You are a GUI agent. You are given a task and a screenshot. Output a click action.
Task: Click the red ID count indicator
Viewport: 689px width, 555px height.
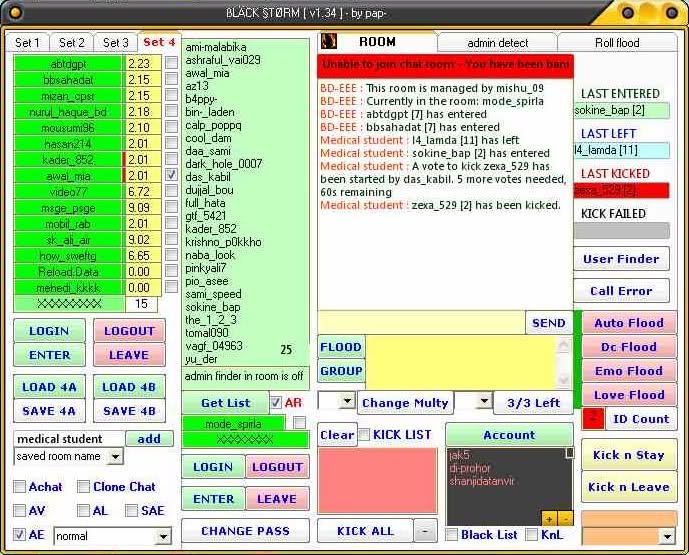coord(592,419)
